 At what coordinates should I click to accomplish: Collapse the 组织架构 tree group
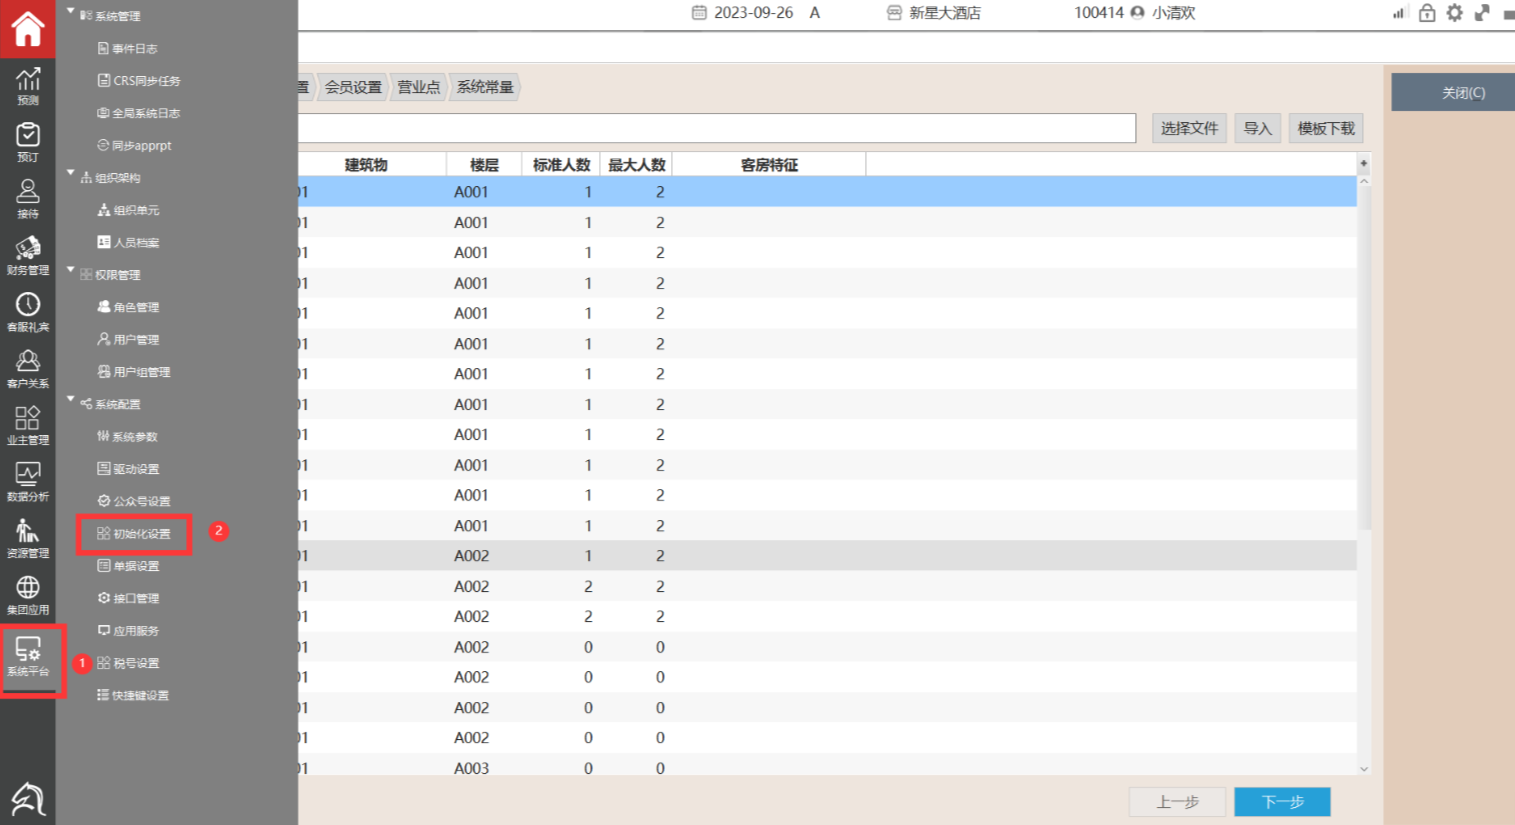(x=71, y=174)
